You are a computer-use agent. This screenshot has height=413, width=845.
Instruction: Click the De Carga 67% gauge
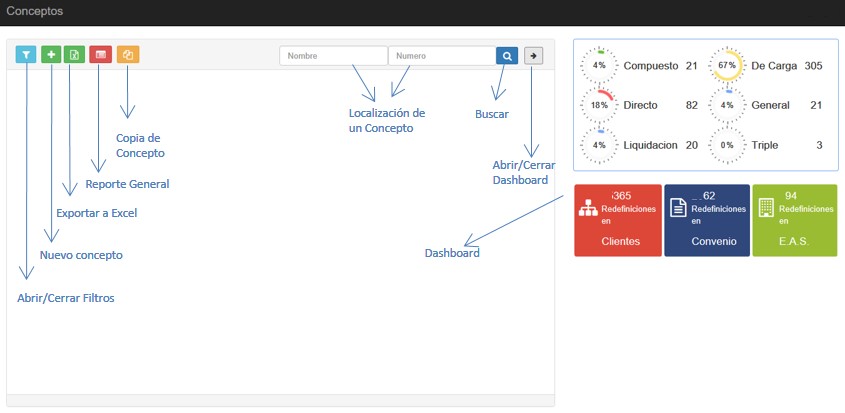pyautogui.click(x=727, y=65)
